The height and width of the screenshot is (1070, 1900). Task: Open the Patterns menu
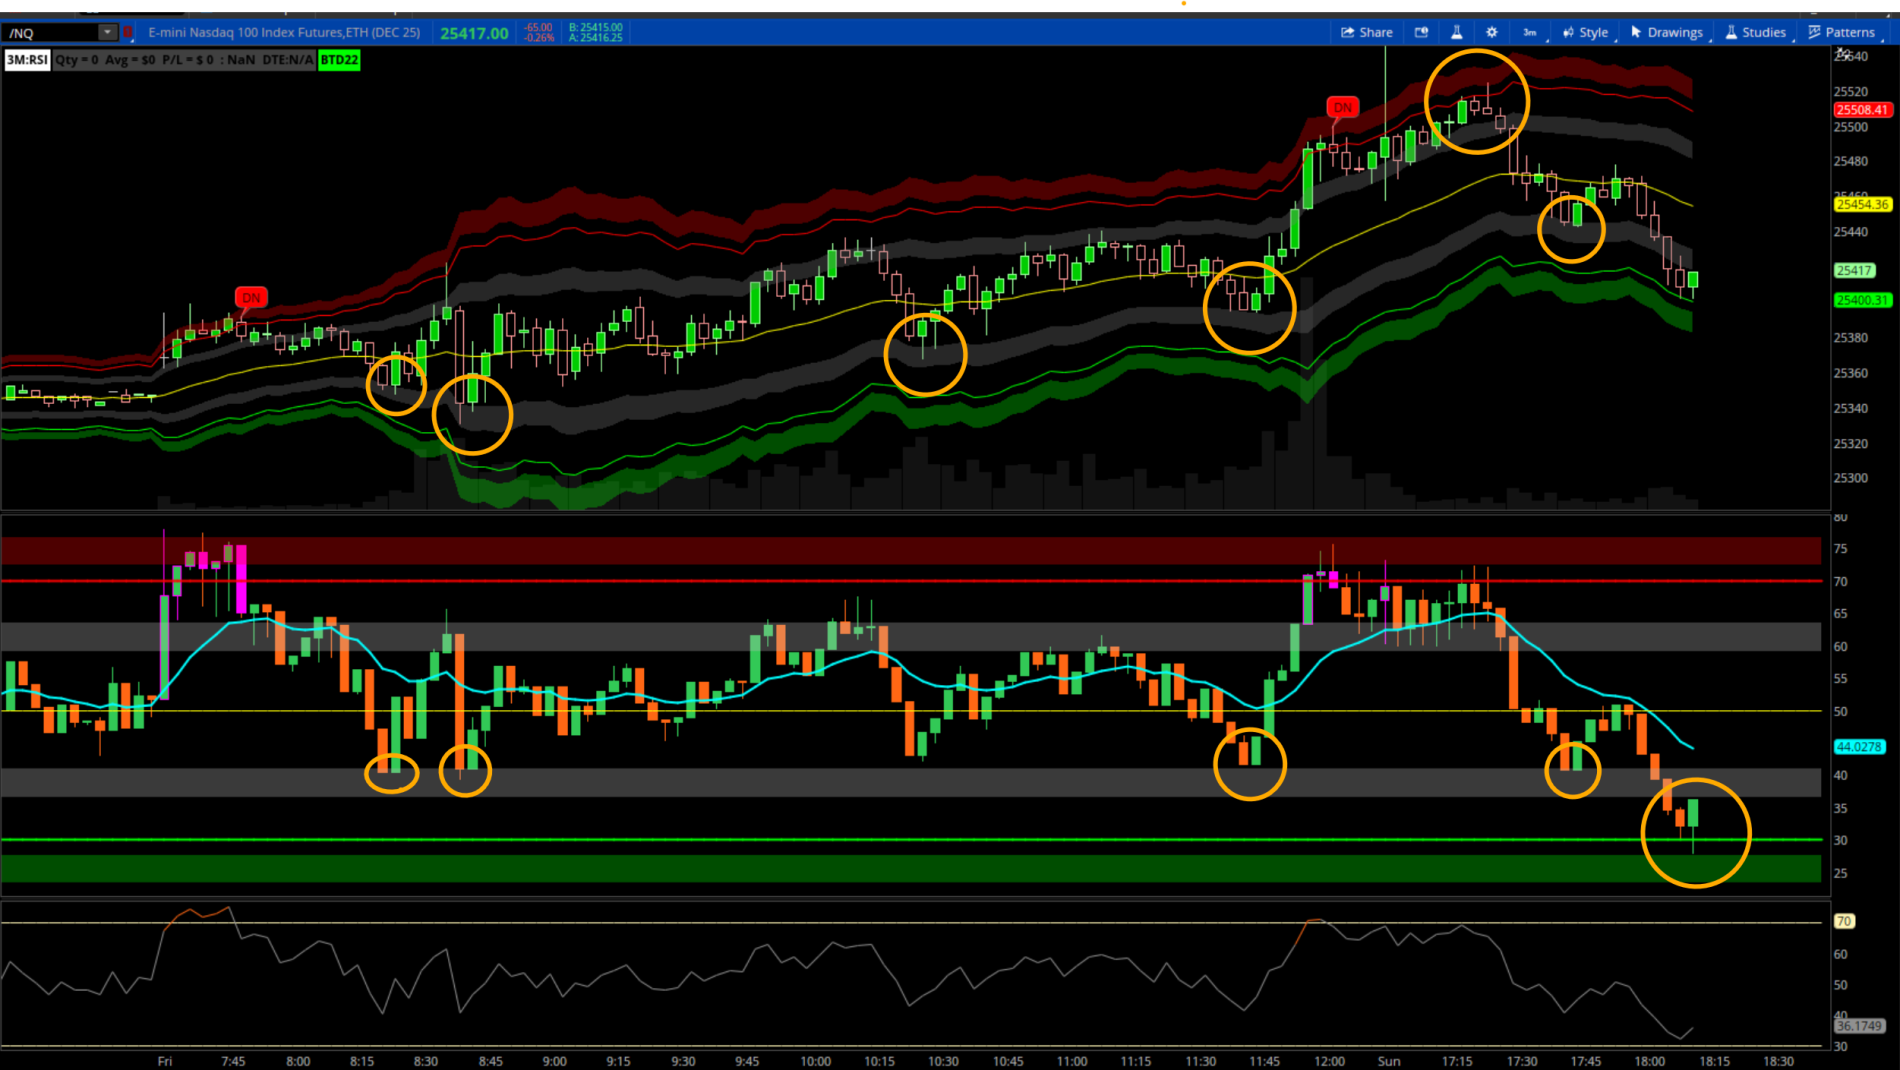pyautogui.click(x=1841, y=32)
